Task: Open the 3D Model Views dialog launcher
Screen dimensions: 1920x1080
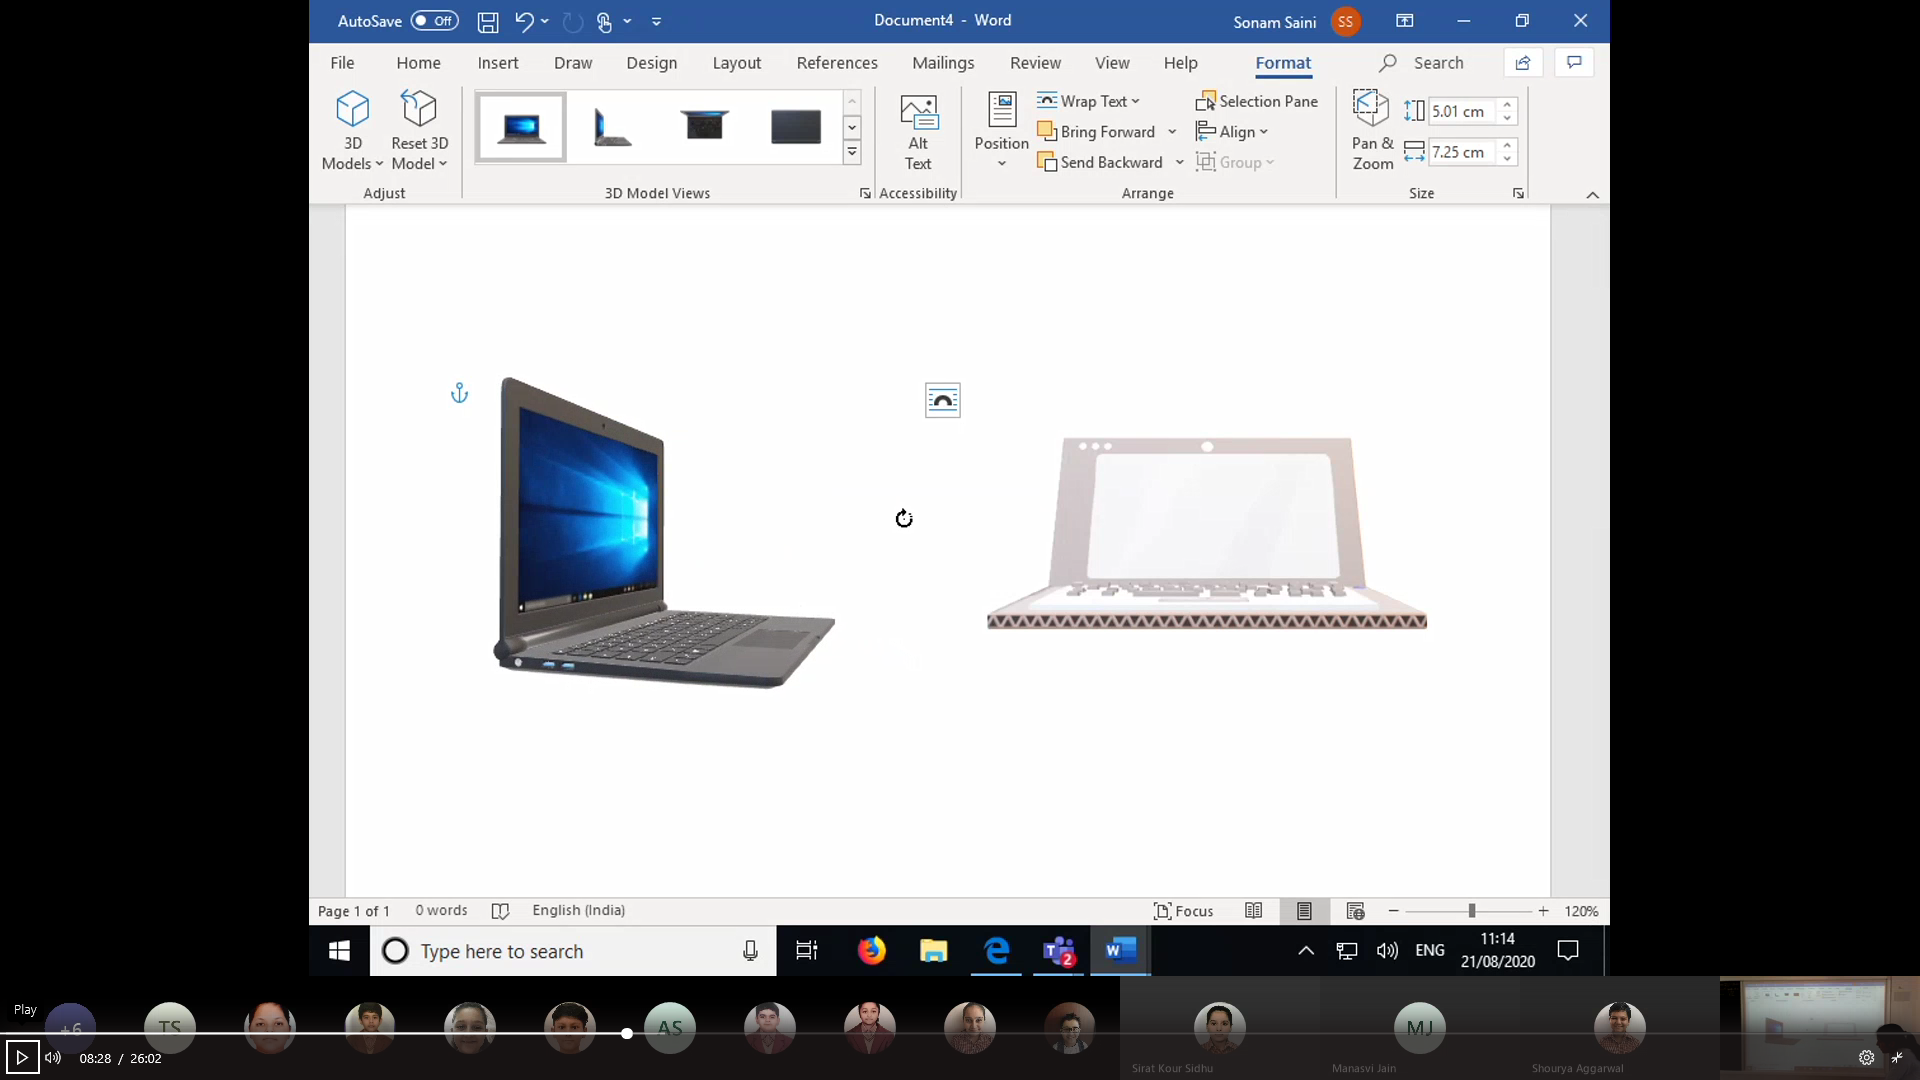Action: [x=865, y=193]
